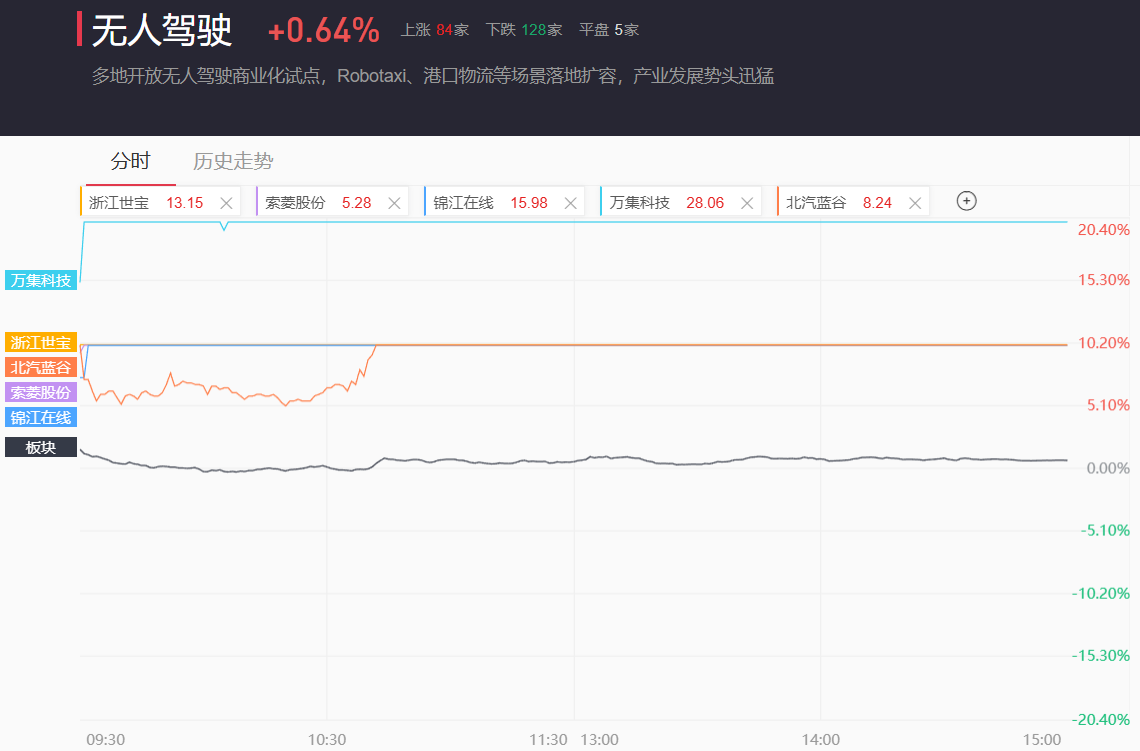Click the 上涨 84家 rising count
The image size is (1140, 751).
(434, 30)
